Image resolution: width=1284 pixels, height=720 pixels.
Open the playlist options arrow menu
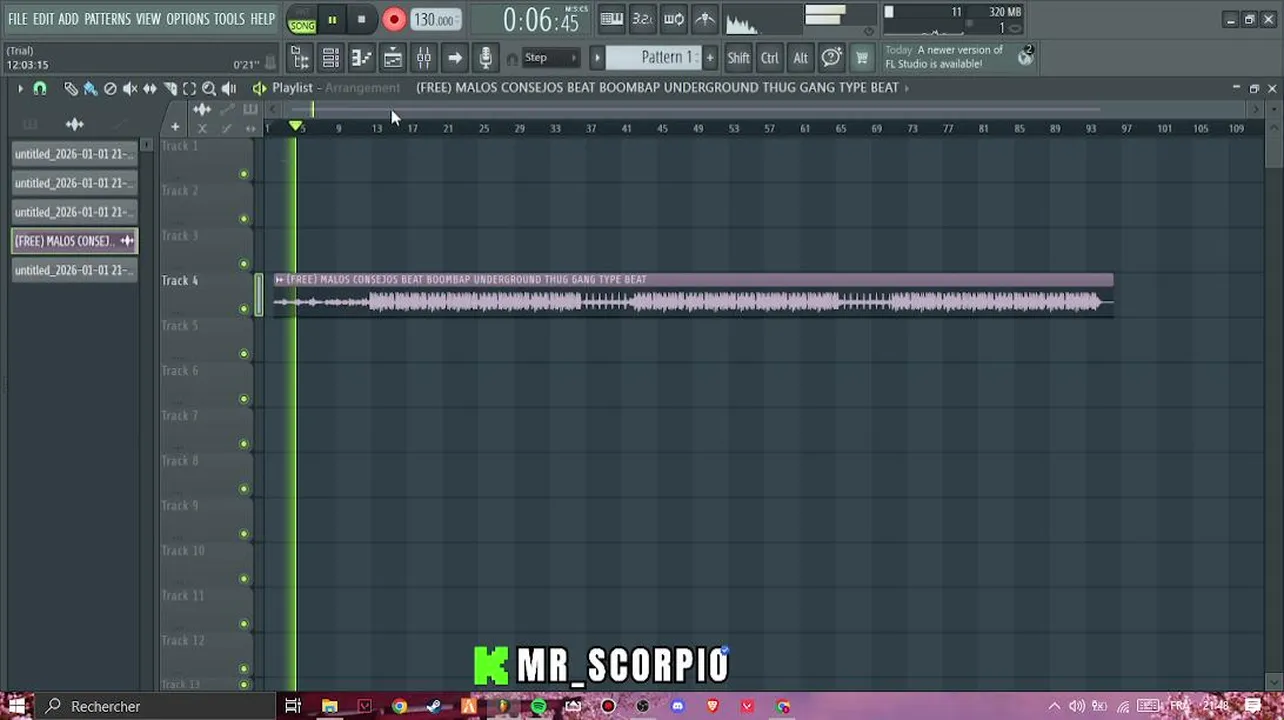[x=19, y=89]
